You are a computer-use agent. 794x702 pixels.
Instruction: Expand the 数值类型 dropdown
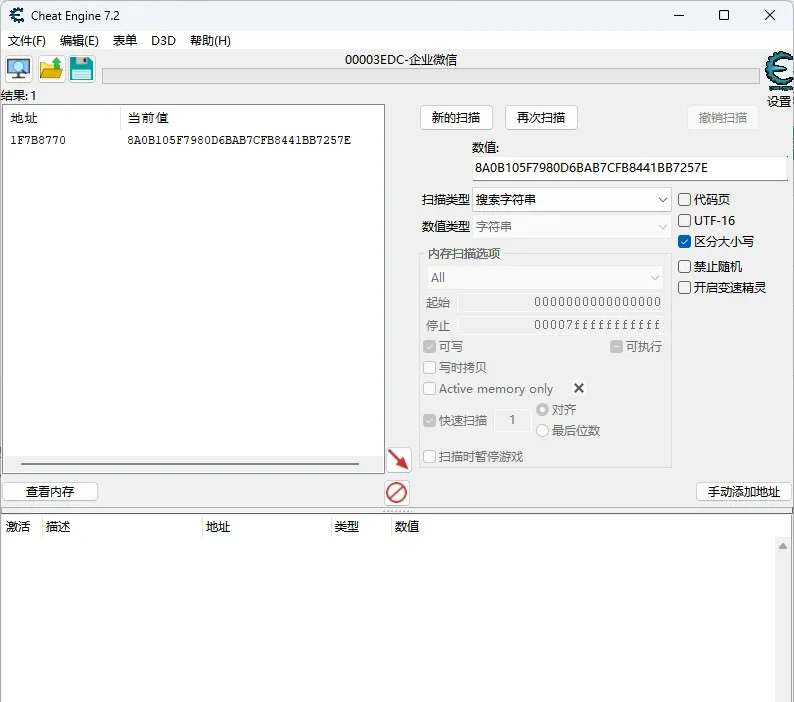tap(572, 226)
